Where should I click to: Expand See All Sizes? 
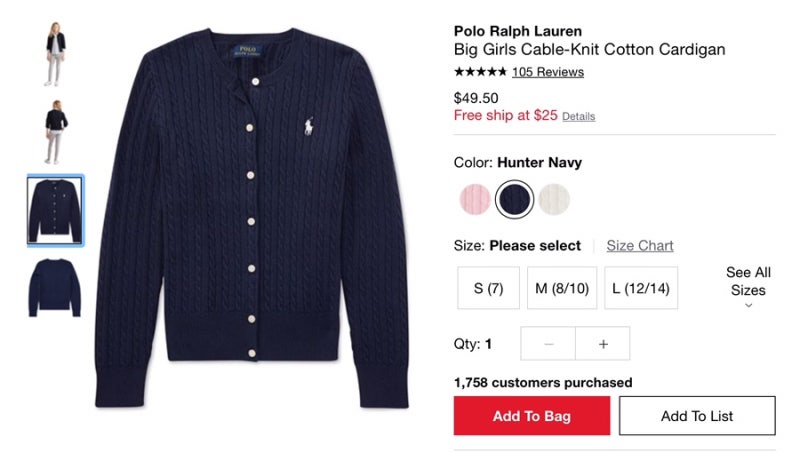(x=748, y=282)
